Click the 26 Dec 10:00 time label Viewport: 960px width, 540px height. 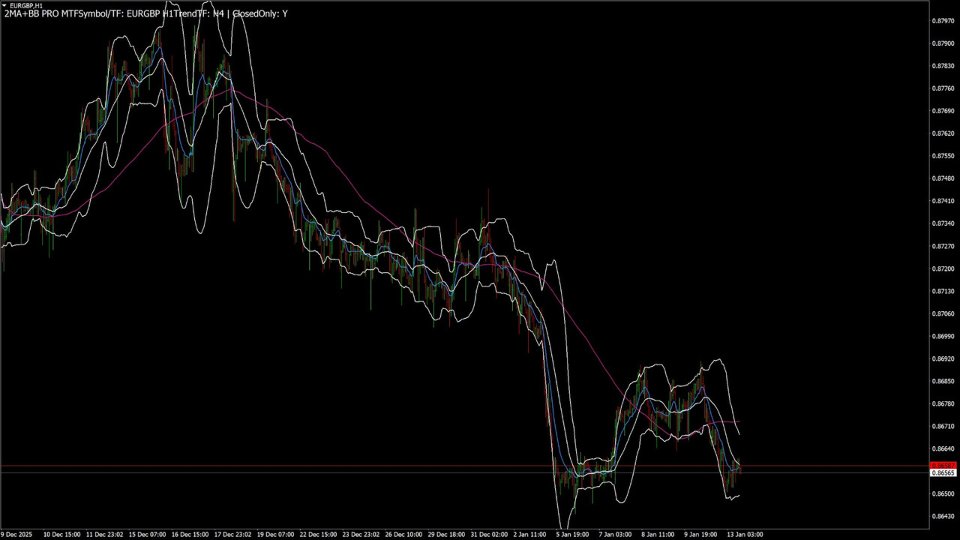tap(403, 534)
